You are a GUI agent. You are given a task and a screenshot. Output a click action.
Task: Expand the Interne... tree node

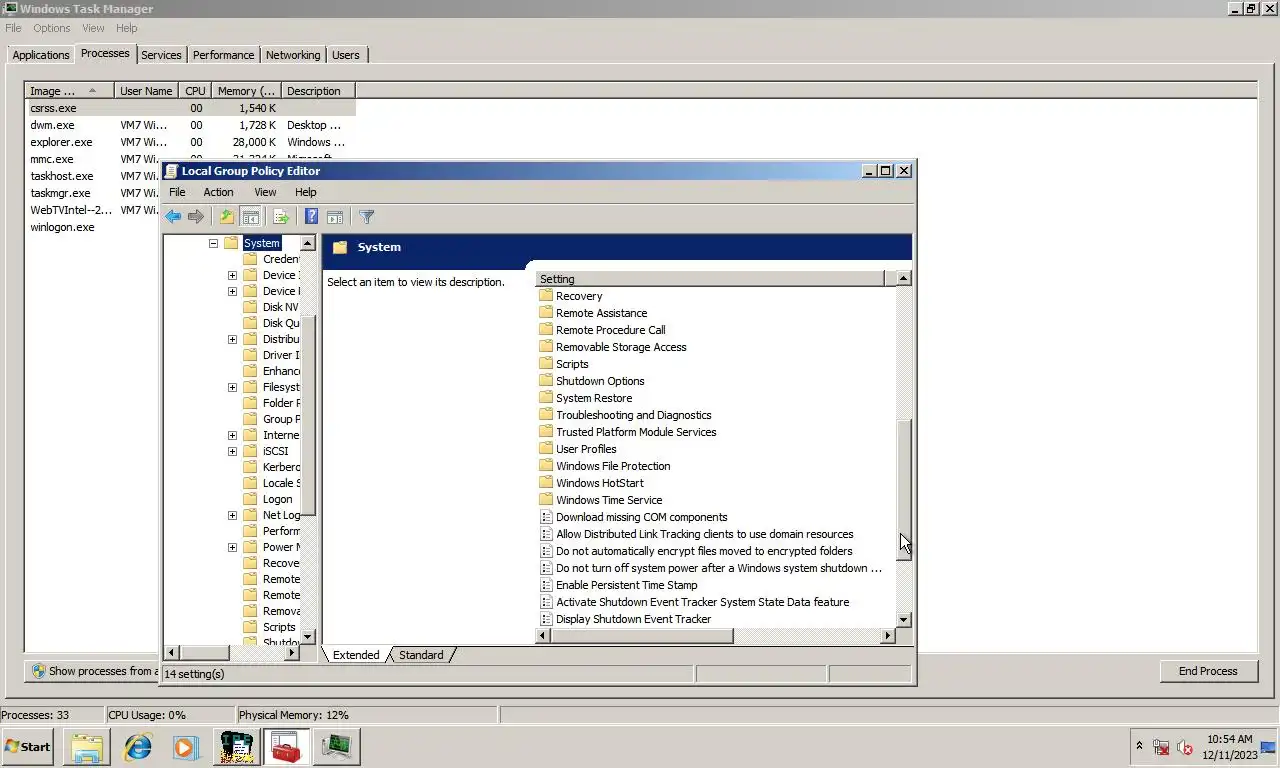[x=232, y=435]
